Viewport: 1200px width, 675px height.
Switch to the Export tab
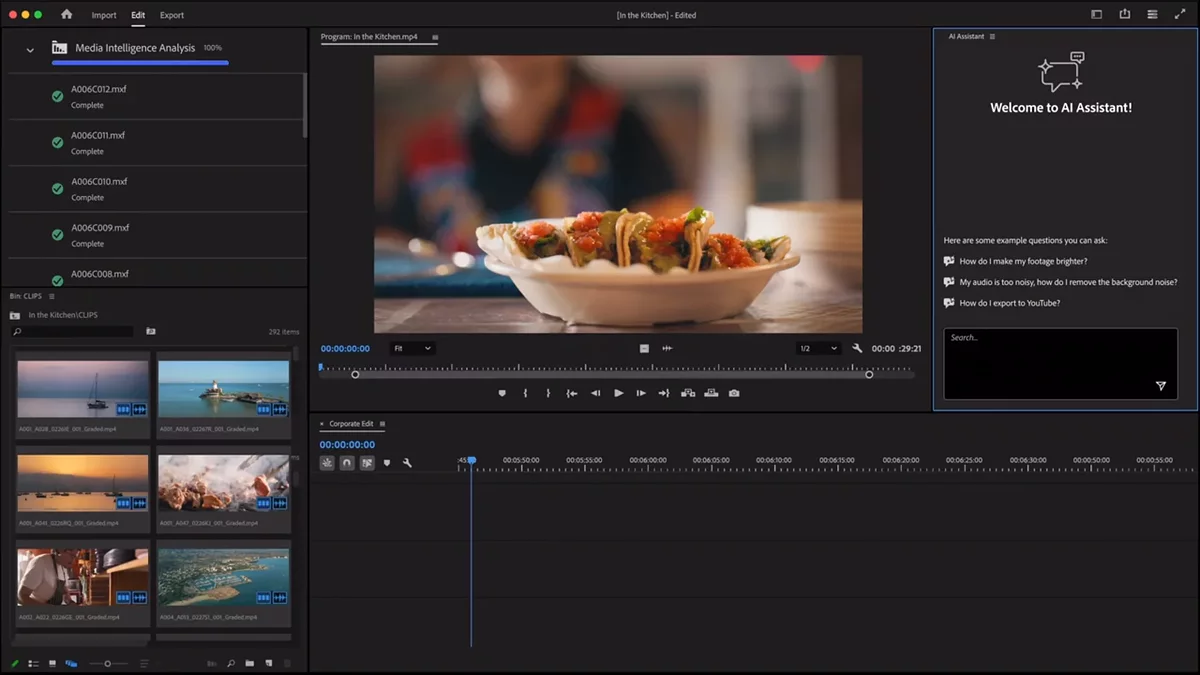[172, 15]
